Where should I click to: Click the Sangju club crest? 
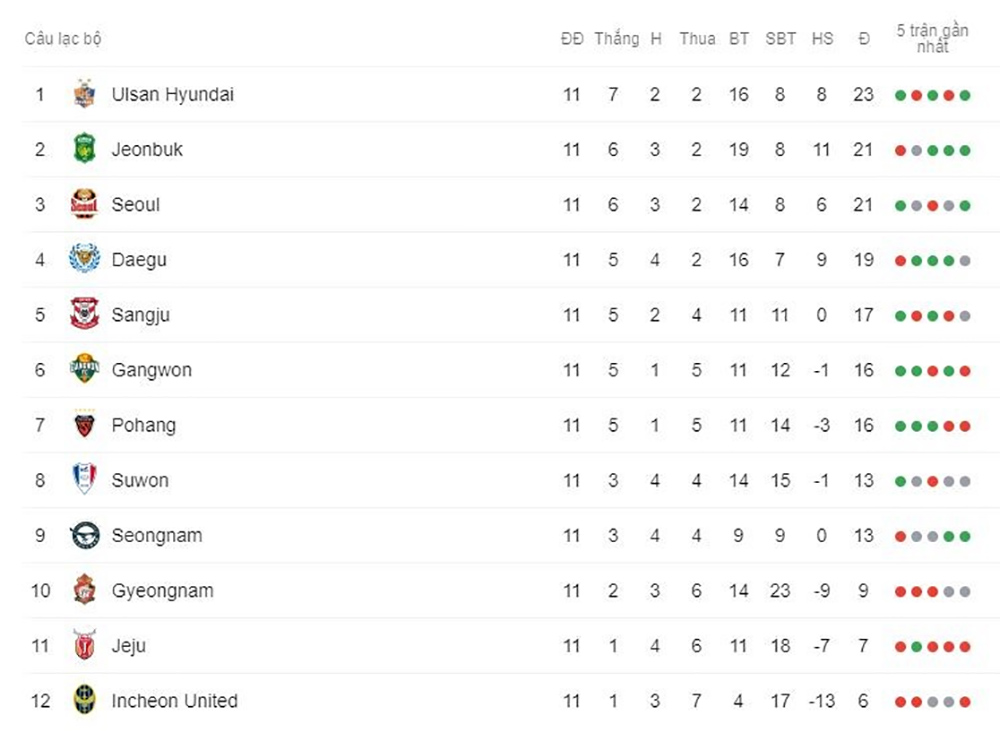click(x=85, y=314)
